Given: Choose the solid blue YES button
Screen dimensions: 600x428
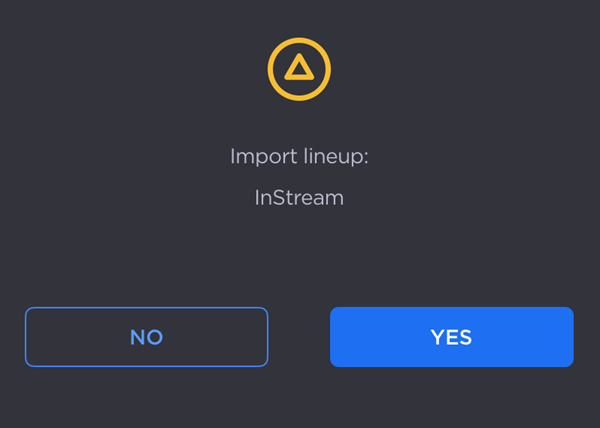Looking at the screenshot, I should pos(451,337).
